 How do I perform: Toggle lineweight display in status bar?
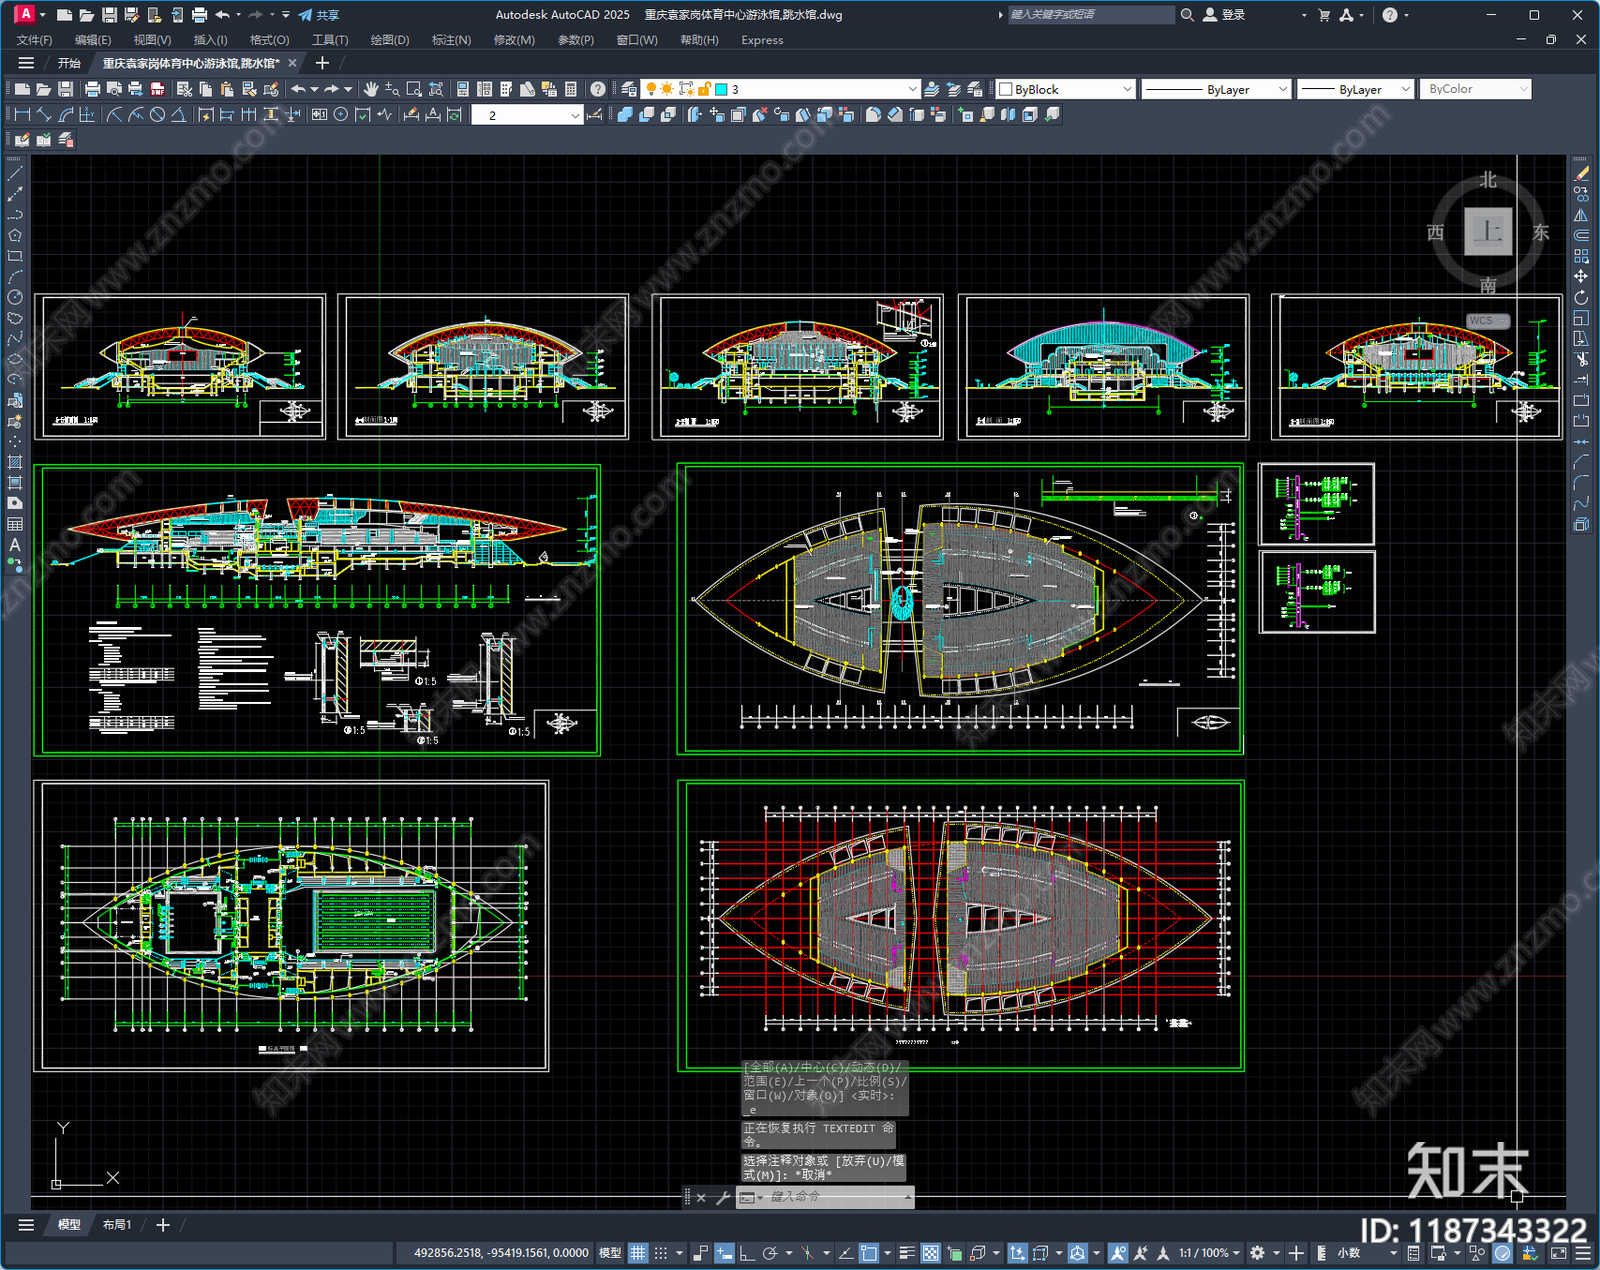tap(907, 1253)
